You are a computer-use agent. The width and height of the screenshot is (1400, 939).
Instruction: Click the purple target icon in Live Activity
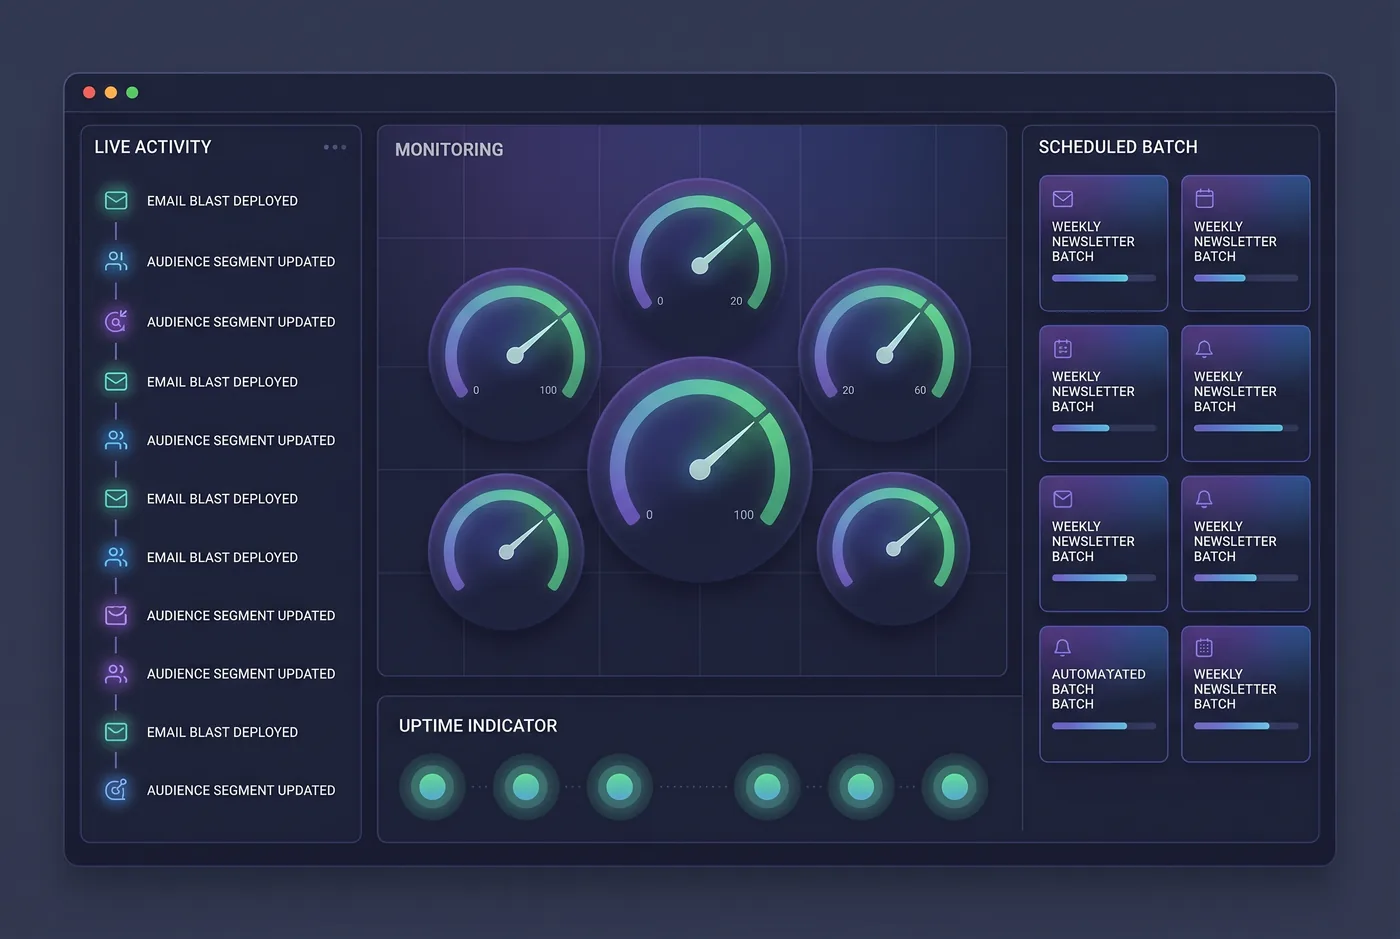pyautogui.click(x=116, y=321)
